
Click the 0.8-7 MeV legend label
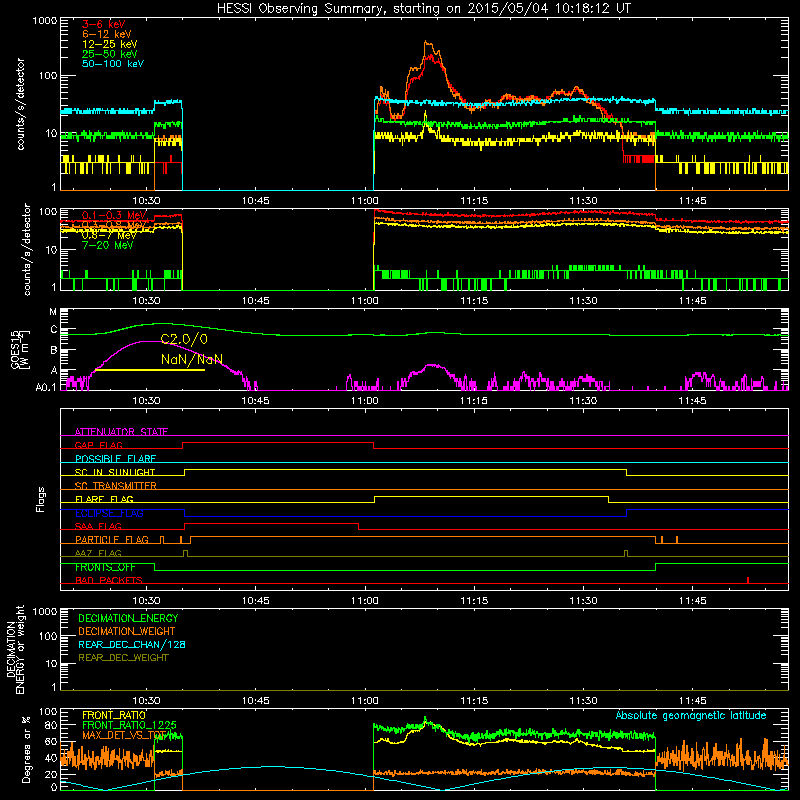(109, 235)
